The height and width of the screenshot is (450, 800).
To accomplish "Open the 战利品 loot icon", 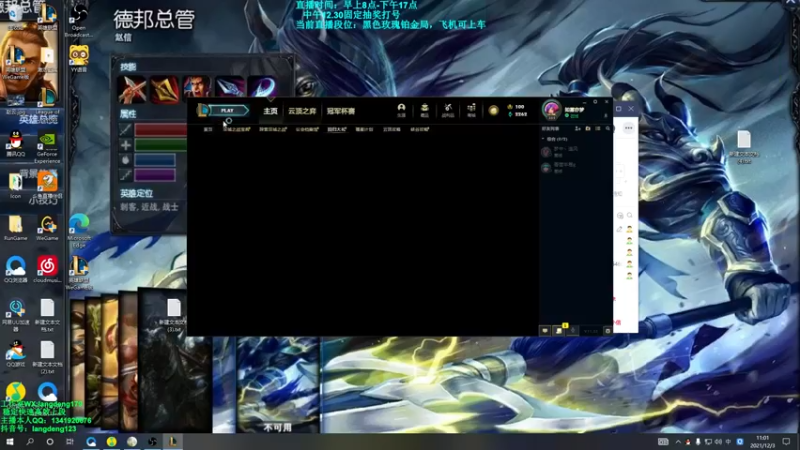I will (x=448, y=110).
